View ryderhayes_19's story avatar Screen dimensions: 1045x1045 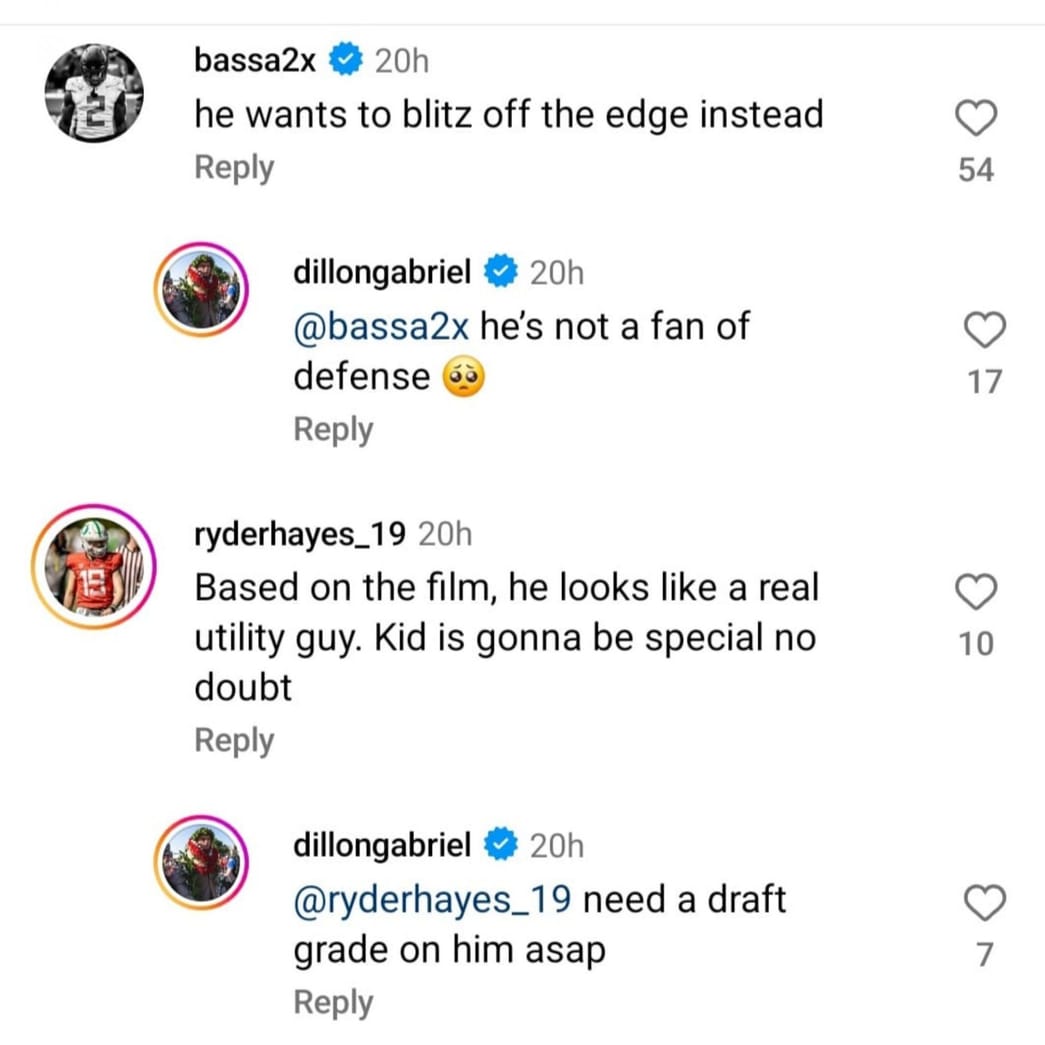94,566
